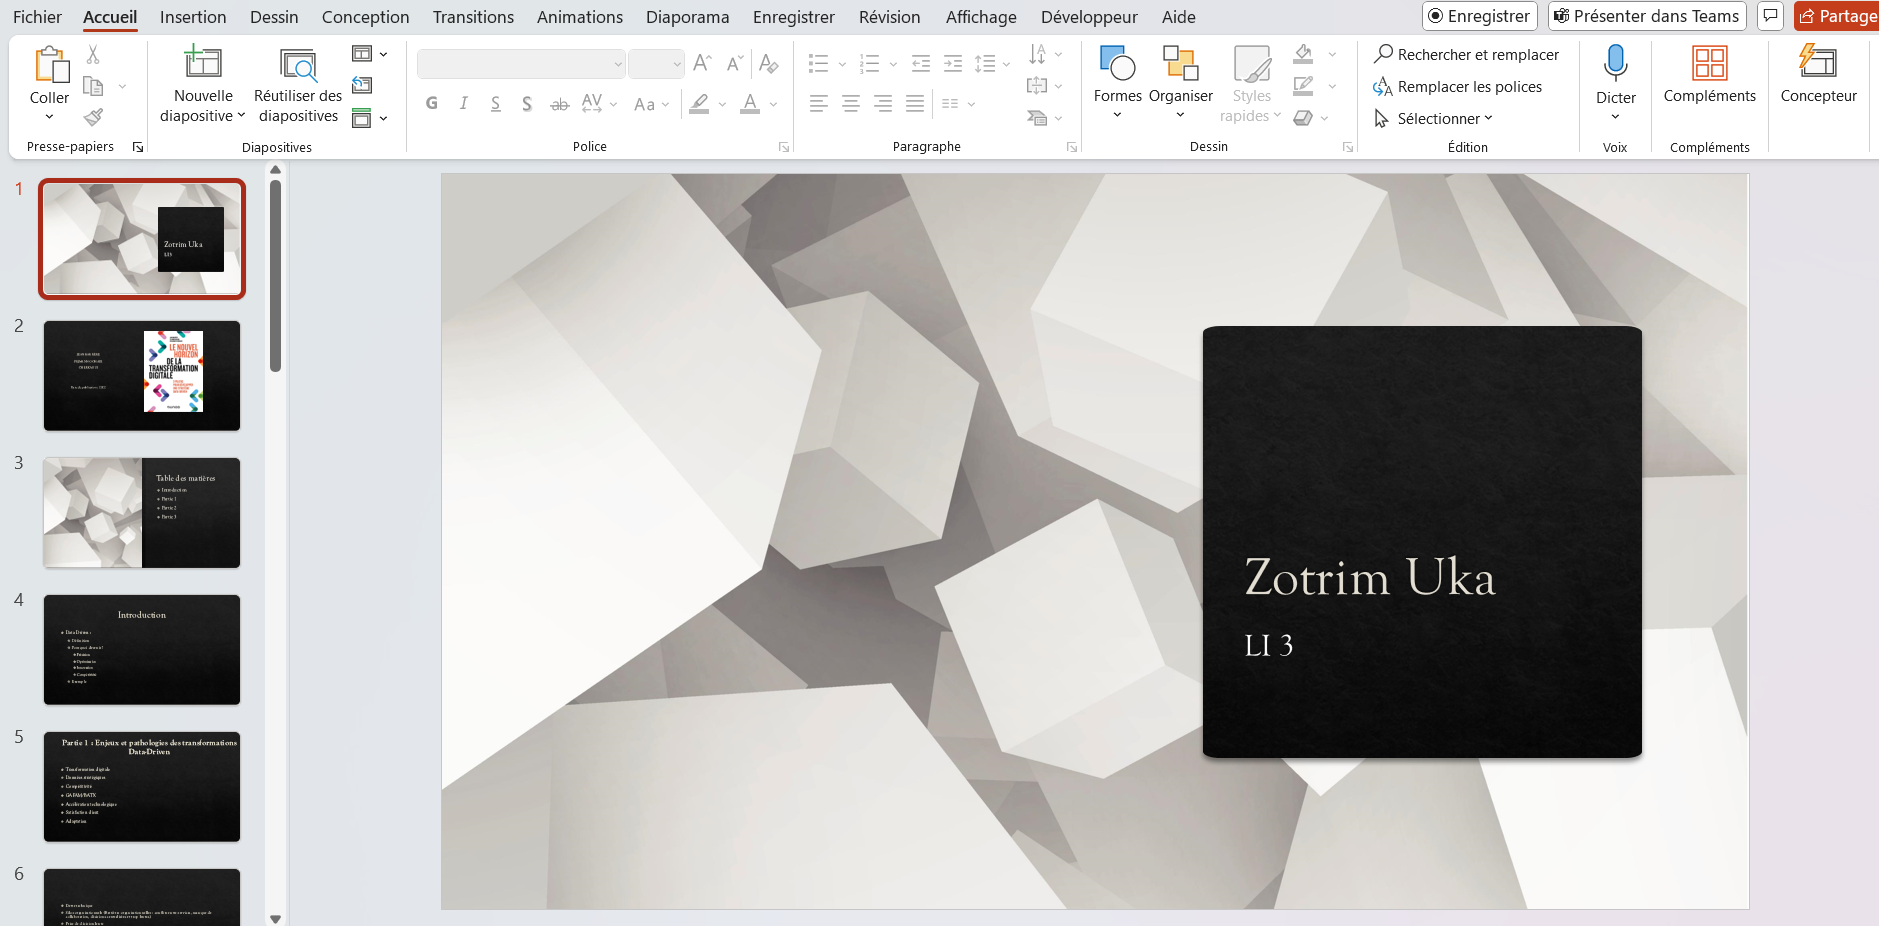Click the Réutiliser des diapositives icon
1879x926 pixels.
[x=298, y=66]
